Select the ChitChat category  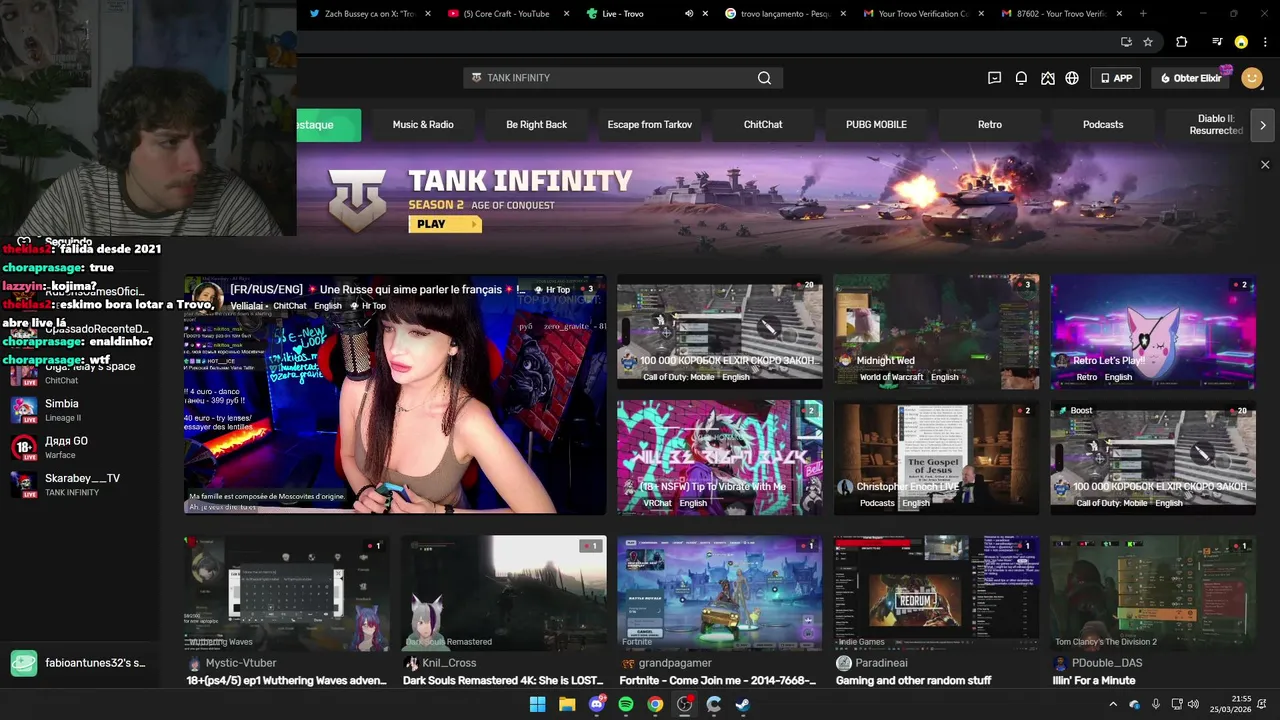click(763, 125)
